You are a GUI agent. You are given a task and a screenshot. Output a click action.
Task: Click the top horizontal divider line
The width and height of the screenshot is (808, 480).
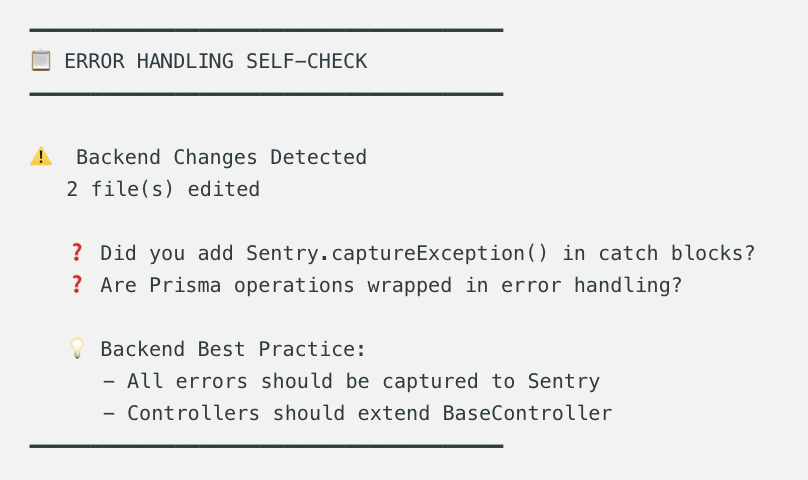pos(266,30)
